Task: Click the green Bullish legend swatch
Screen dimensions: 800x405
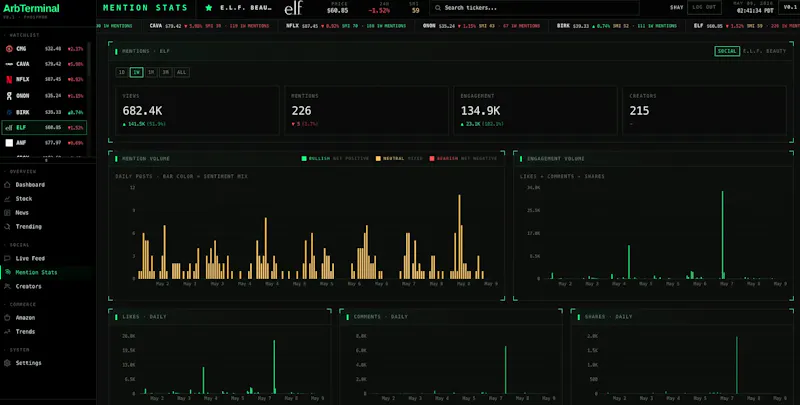Action: click(x=304, y=159)
